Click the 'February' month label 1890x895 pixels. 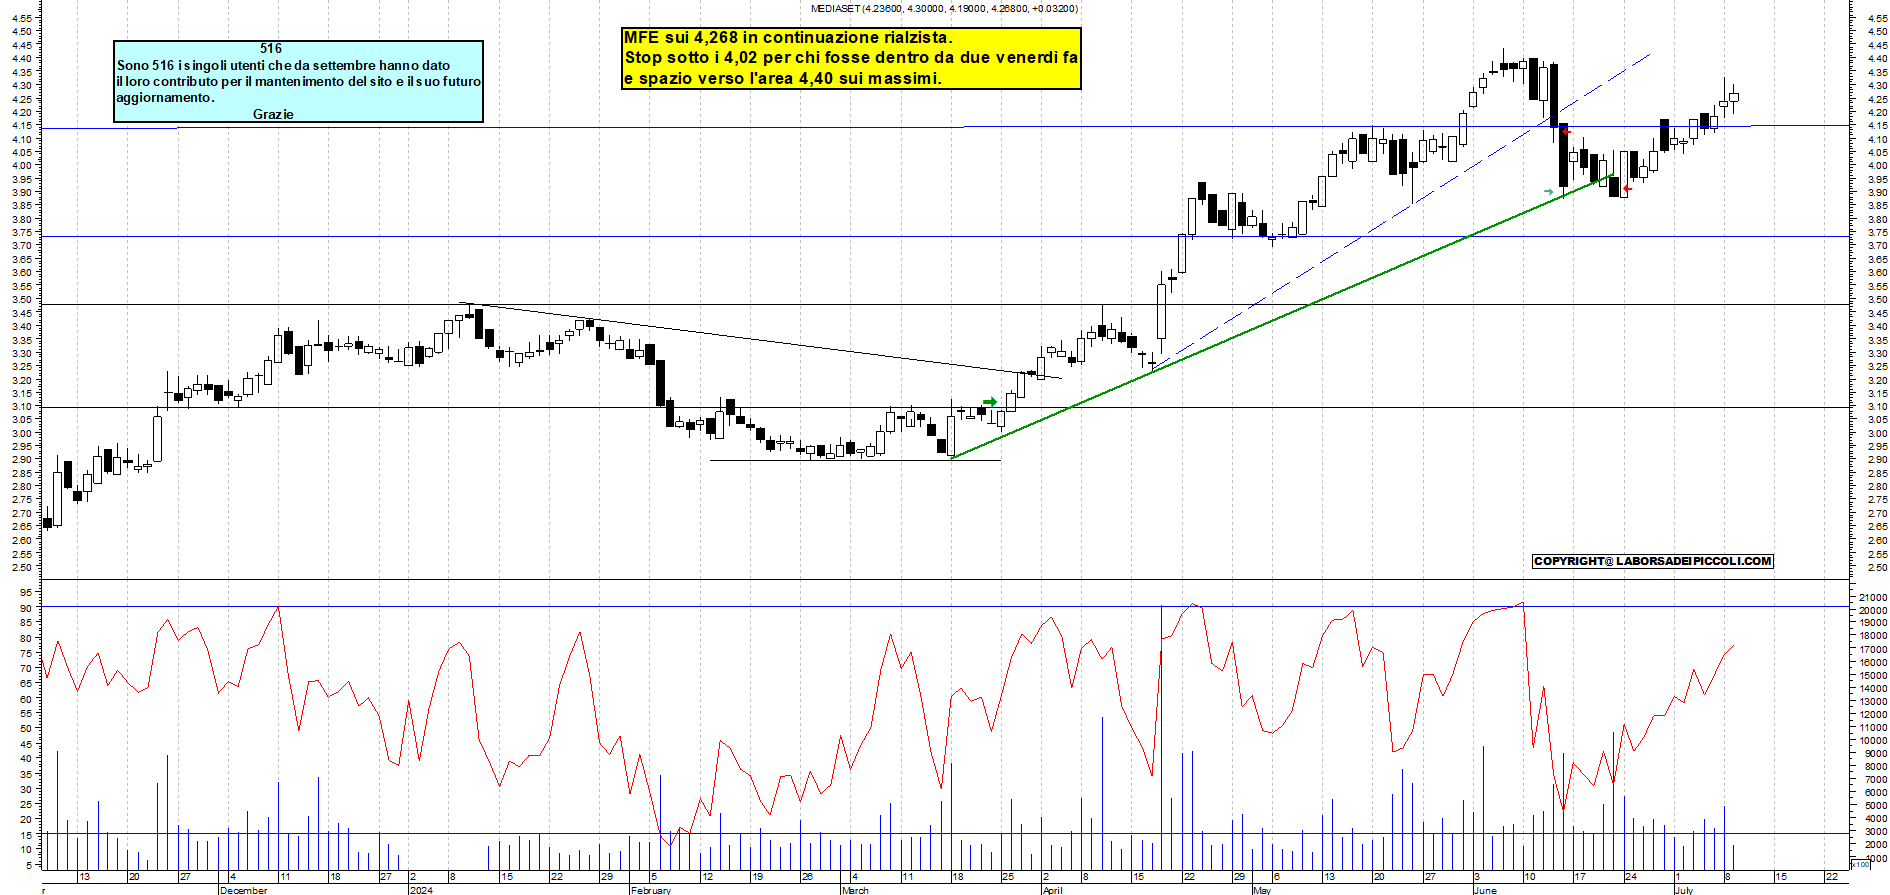click(x=651, y=890)
